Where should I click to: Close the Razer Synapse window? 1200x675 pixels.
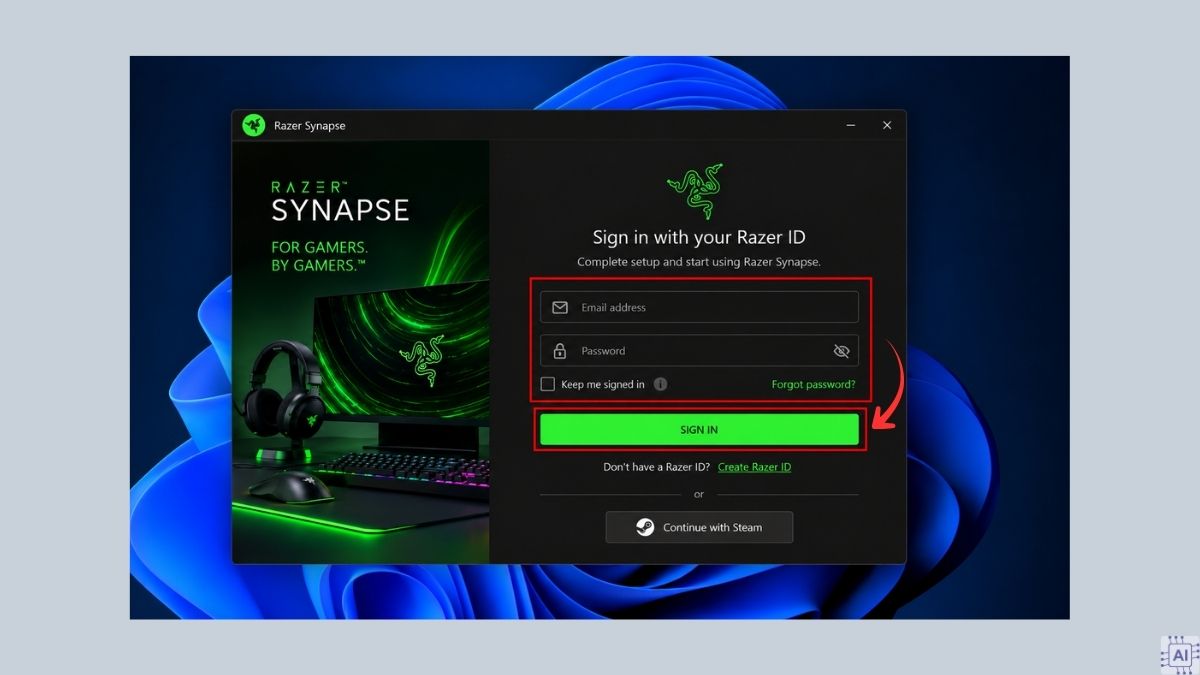tap(887, 125)
